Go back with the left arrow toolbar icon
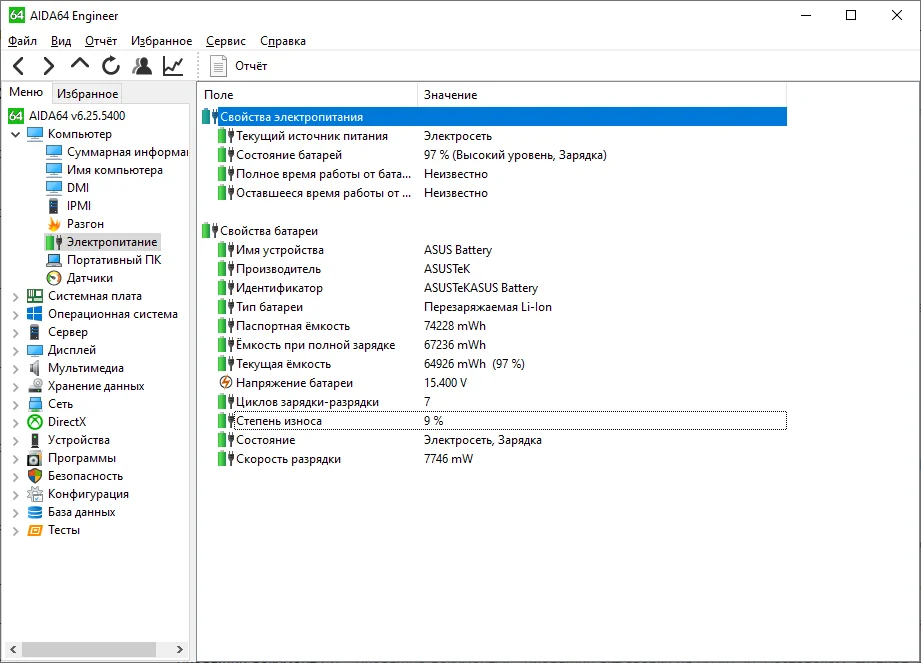 pyautogui.click(x=18, y=66)
